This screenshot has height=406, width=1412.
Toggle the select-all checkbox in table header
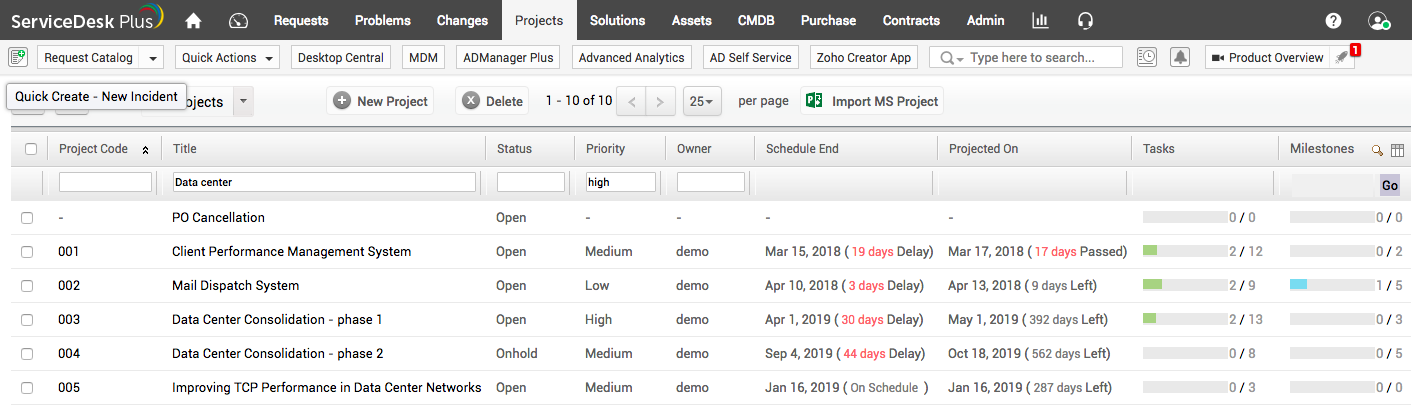click(x=31, y=149)
